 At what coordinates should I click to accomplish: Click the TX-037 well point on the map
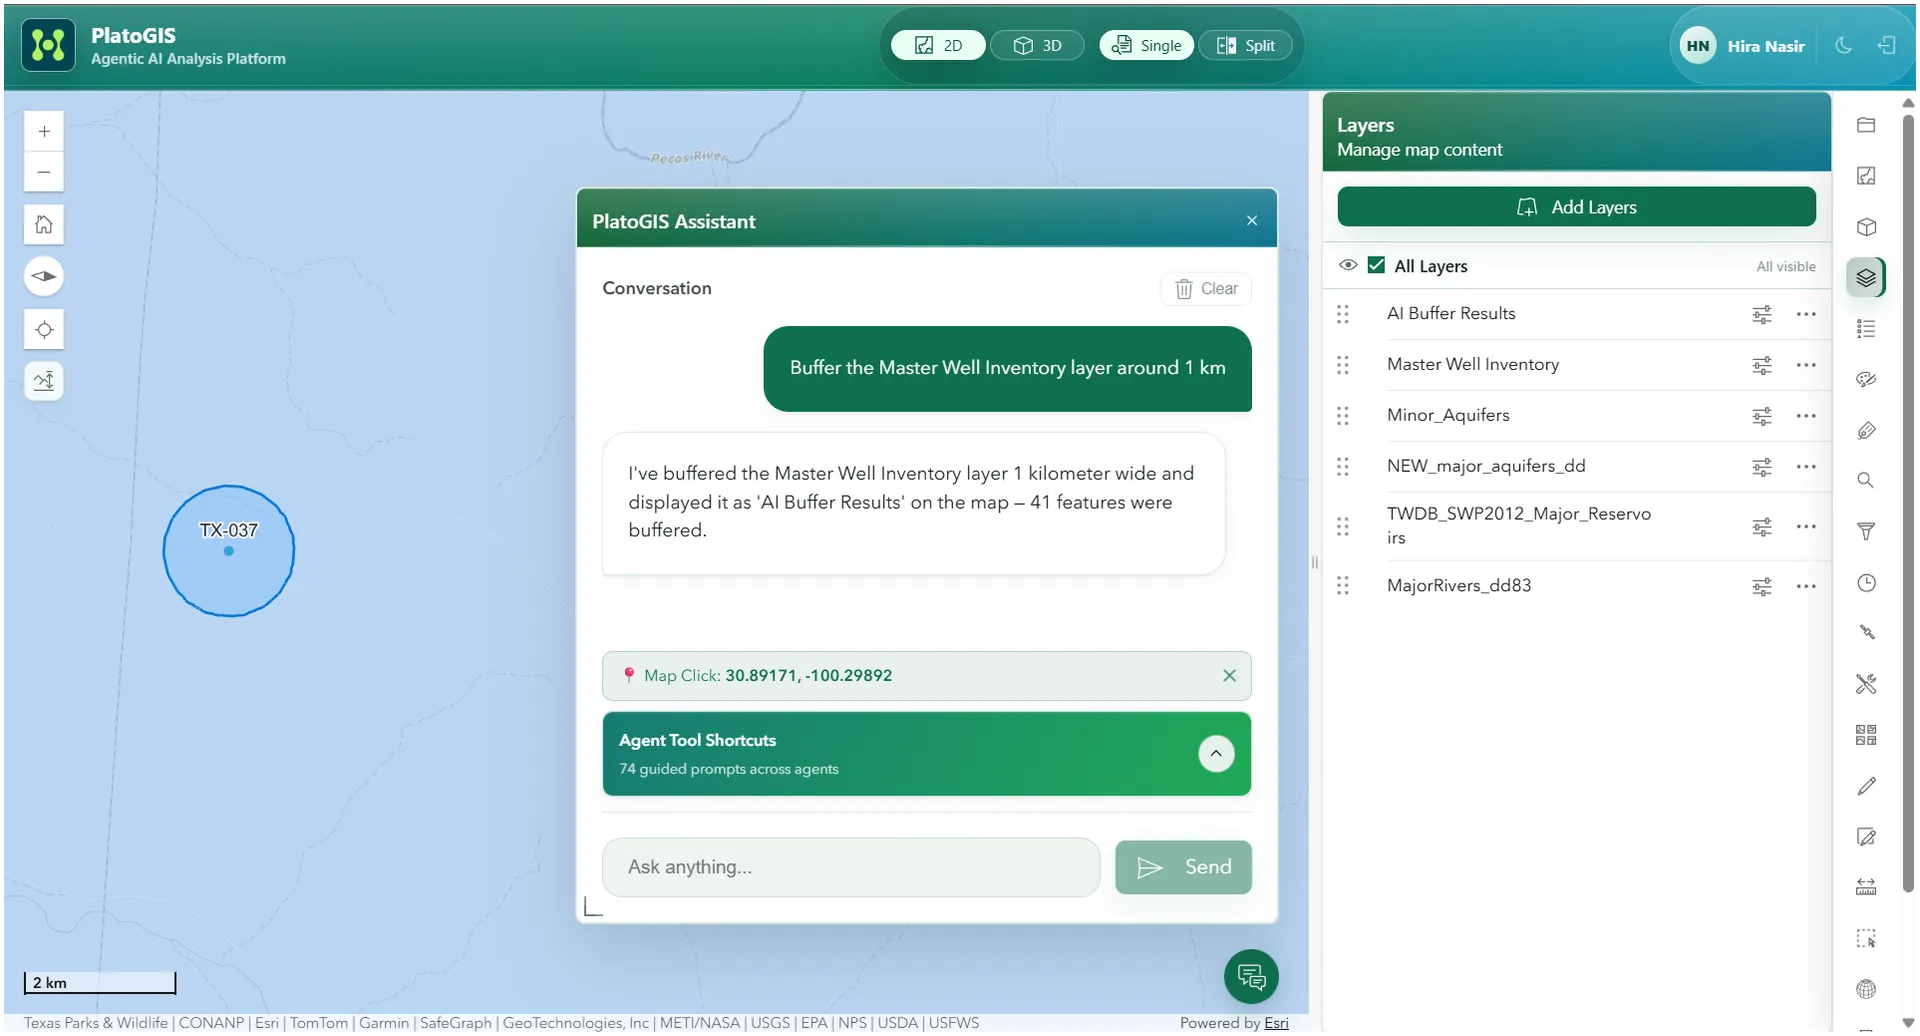(x=229, y=551)
